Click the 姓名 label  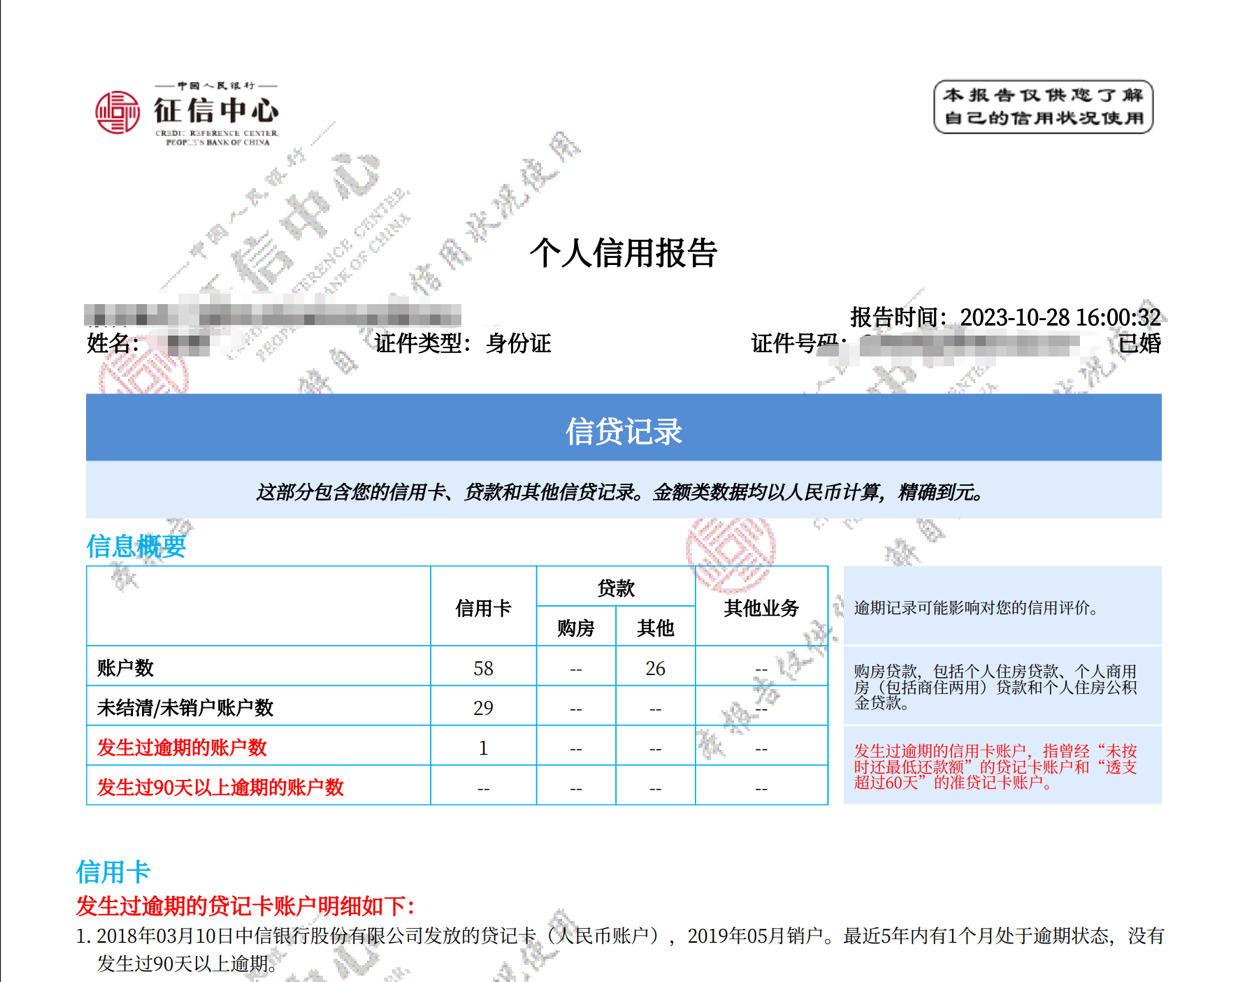[113, 344]
